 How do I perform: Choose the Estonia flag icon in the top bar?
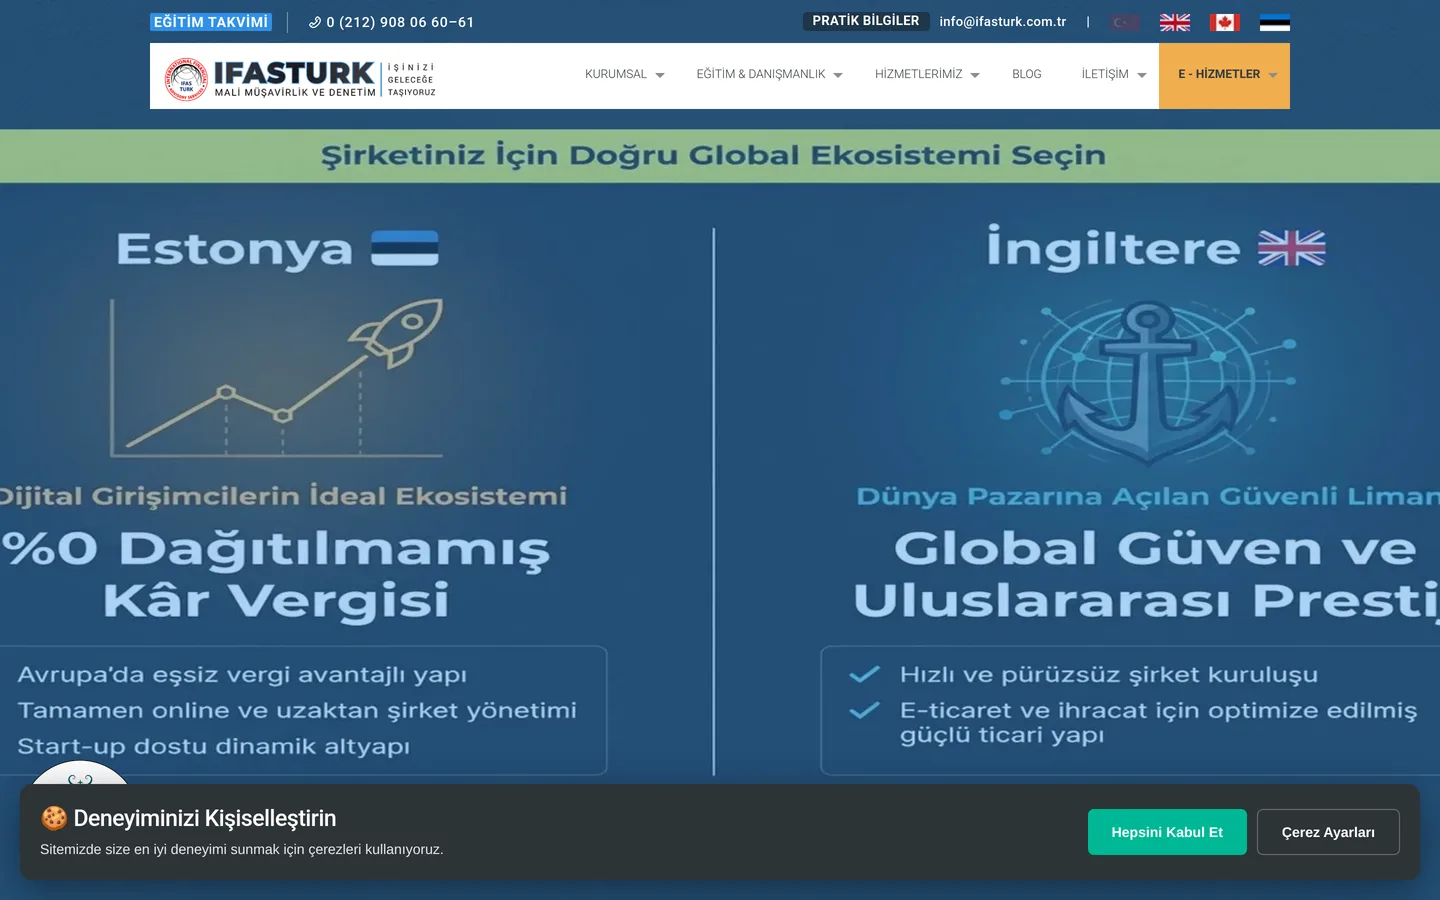[x=1274, y=22]
